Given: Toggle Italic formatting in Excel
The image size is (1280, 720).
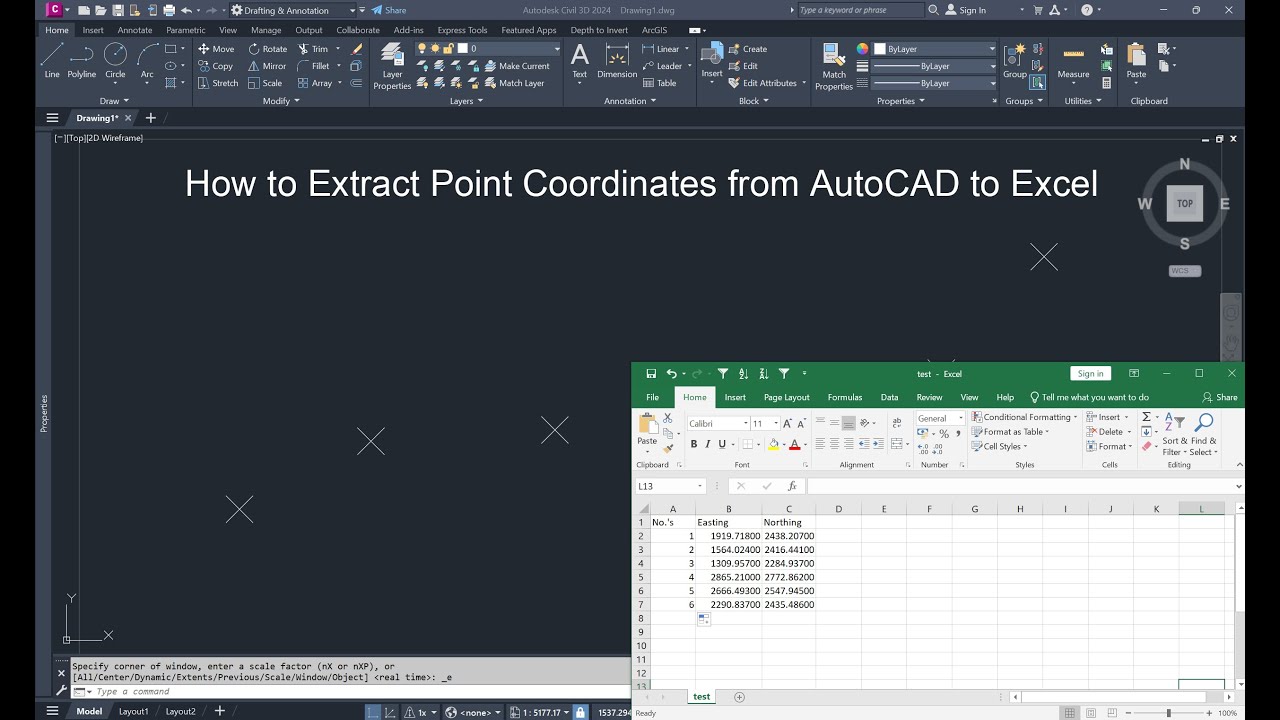Looking at the screenshot, I should [x=708, y=445].
